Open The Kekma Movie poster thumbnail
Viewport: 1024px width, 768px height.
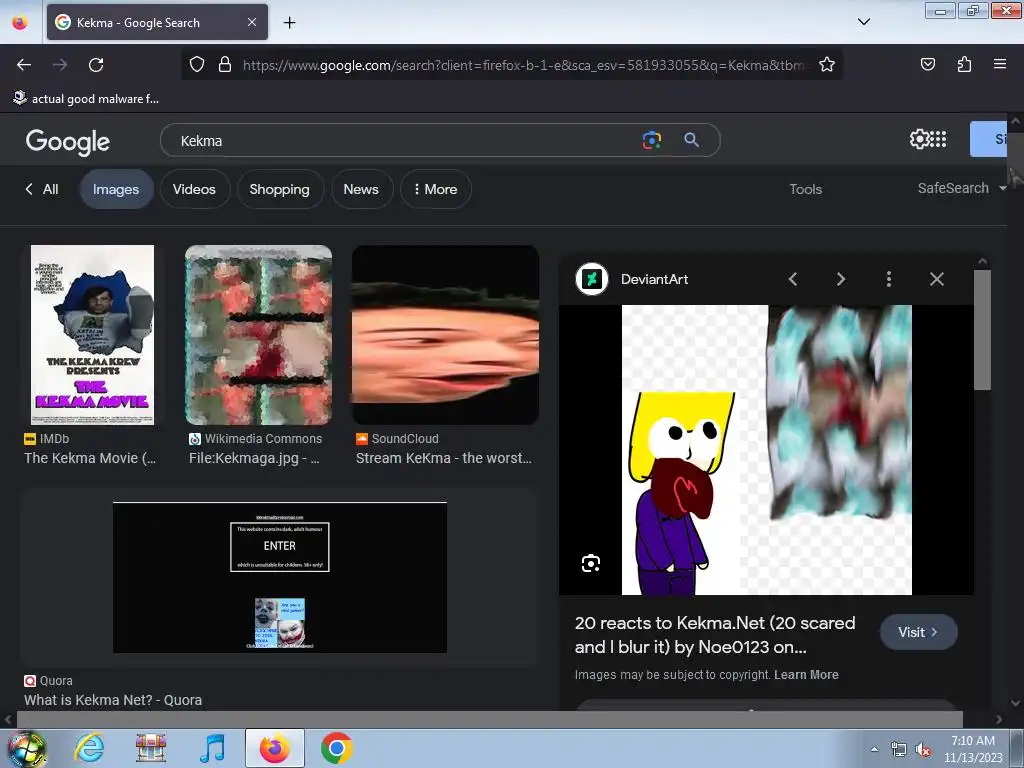point(93,335)
